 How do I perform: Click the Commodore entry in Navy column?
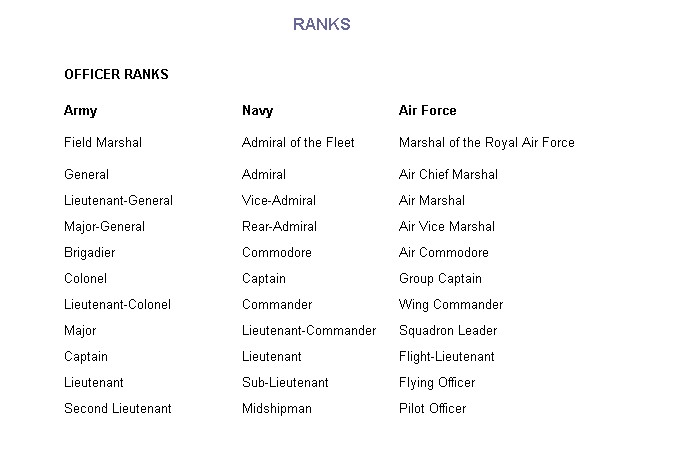coord(276,253)
